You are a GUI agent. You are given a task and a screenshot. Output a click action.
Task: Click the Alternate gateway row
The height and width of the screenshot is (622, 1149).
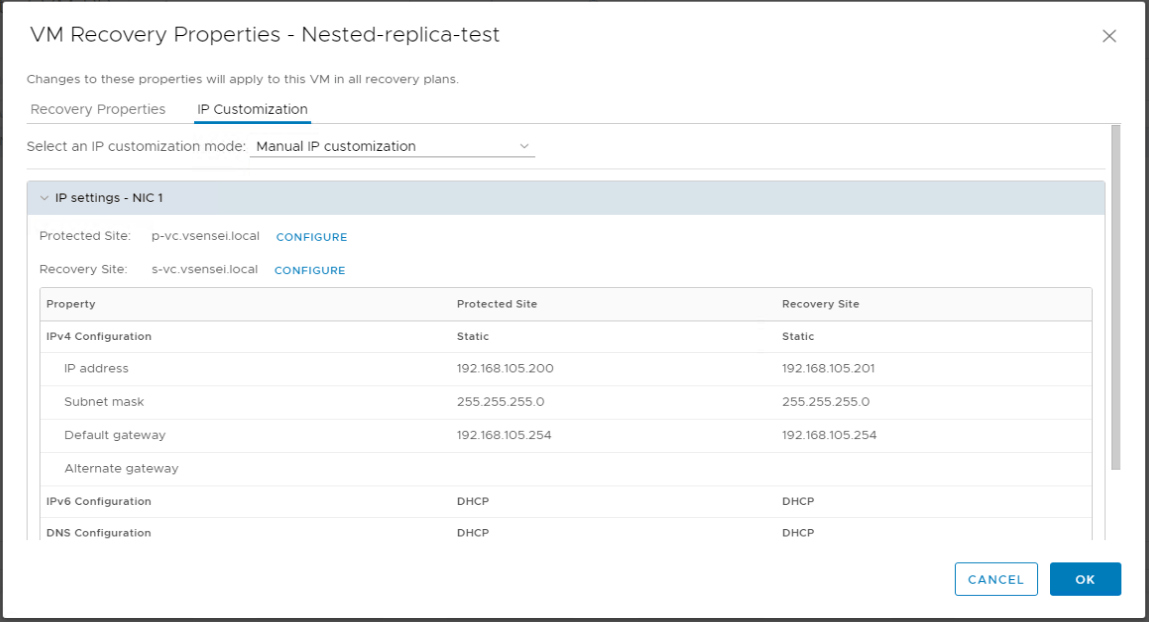(x=121, y=468)
